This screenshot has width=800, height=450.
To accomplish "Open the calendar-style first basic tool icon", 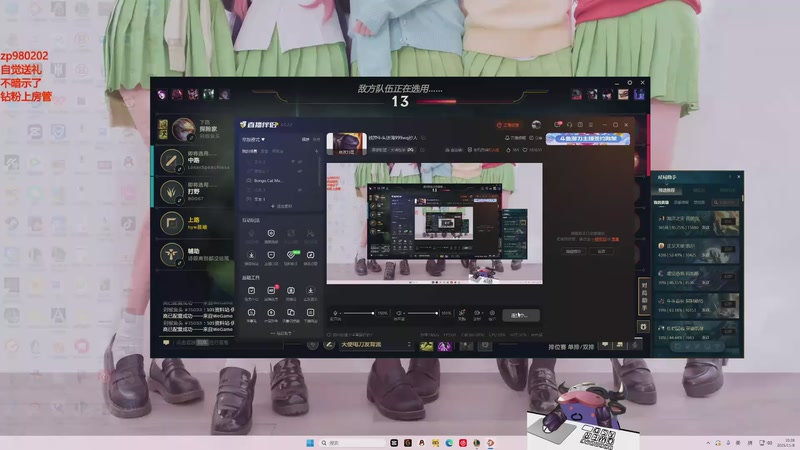I will pyautogui.click(x=251, y=291).
